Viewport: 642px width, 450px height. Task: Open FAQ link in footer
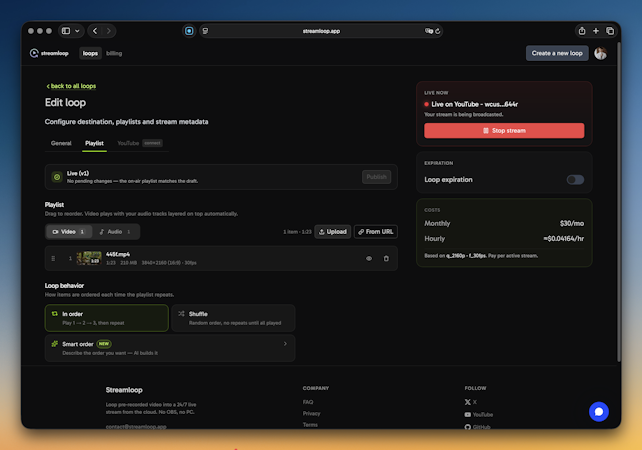308,402
